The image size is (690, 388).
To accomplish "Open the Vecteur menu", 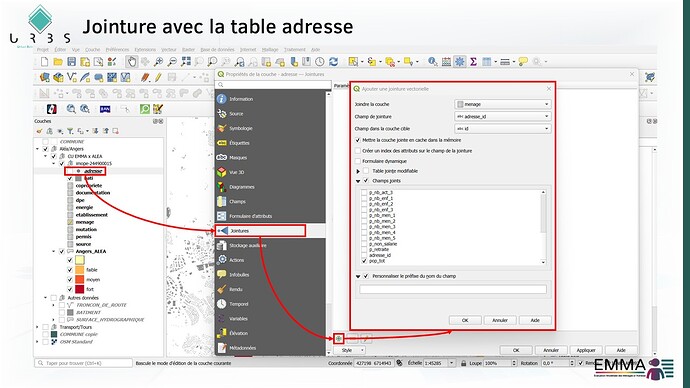I will [169, 50].
